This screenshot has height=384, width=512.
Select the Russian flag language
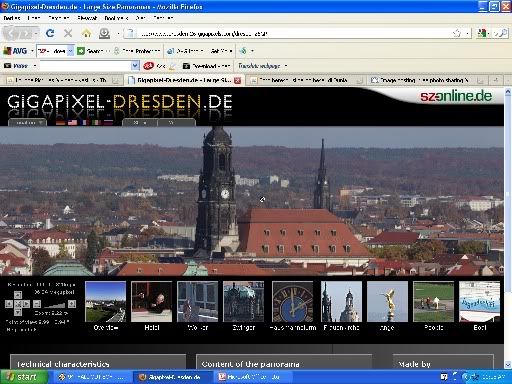108,123
